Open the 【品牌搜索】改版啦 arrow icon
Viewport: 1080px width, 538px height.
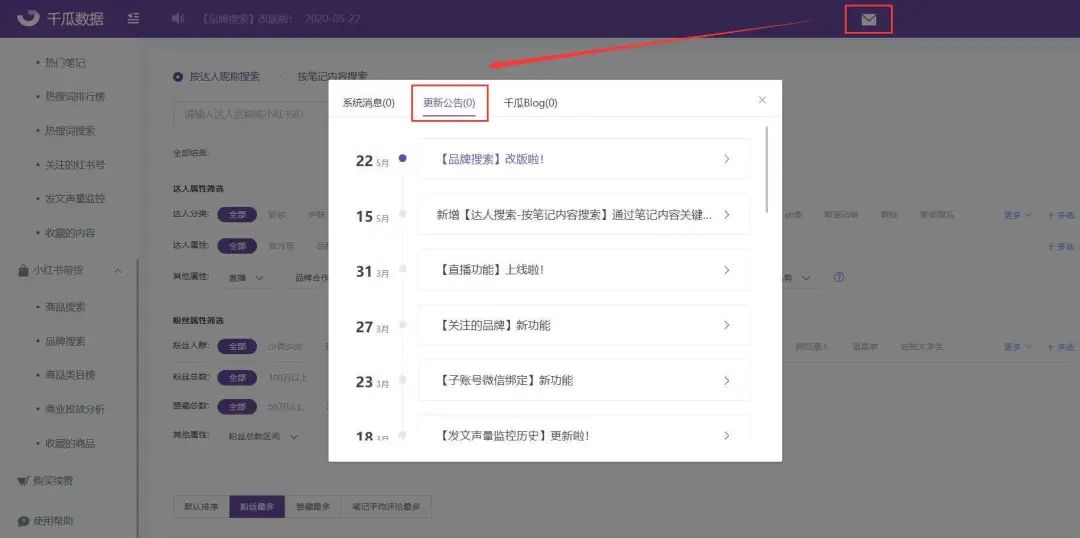pos(727,159)
